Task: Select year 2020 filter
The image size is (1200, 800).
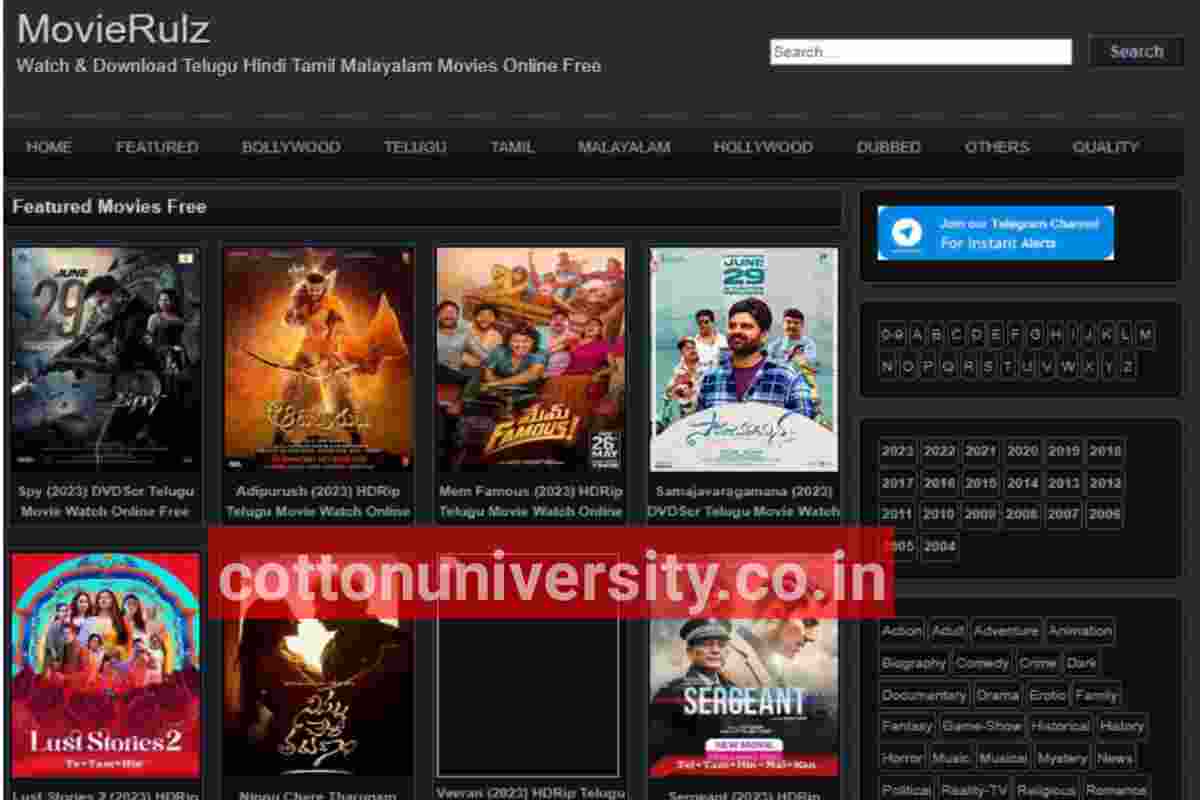Action: 1022,451
